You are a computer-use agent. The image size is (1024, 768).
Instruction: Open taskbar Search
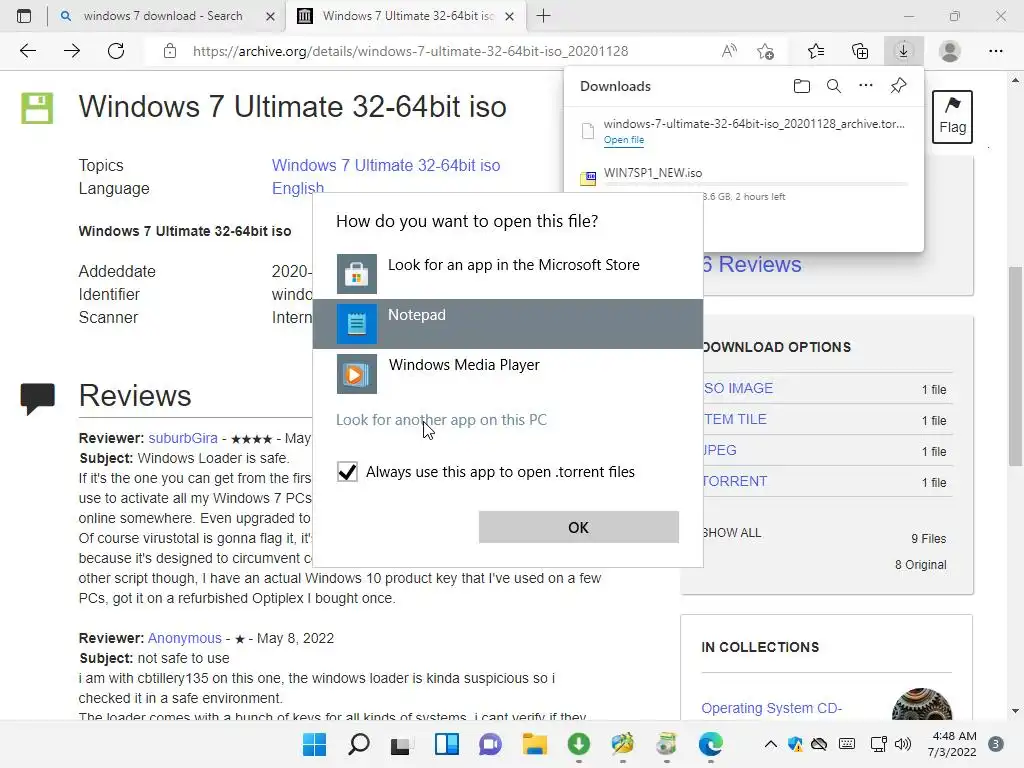359,744
